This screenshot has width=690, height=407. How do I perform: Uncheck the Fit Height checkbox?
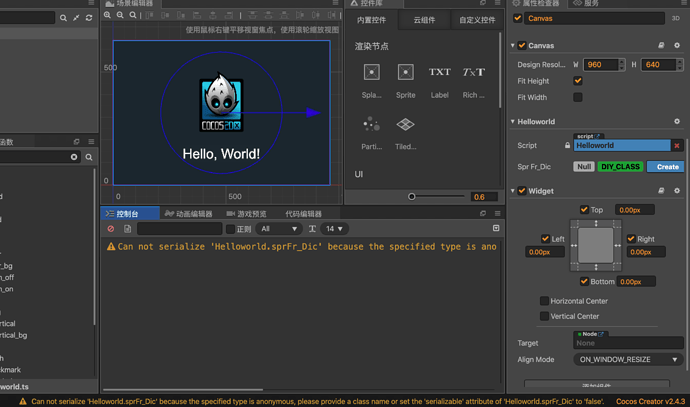[578, 81]
